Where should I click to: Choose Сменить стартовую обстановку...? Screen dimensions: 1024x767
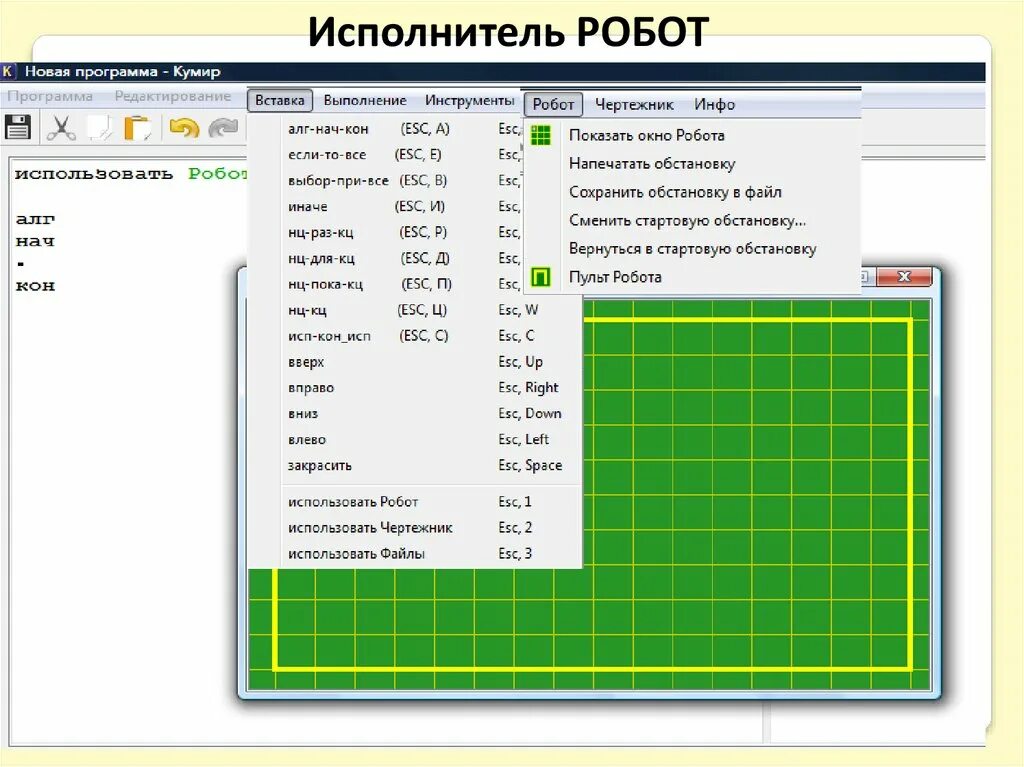[x=692, y=220]
